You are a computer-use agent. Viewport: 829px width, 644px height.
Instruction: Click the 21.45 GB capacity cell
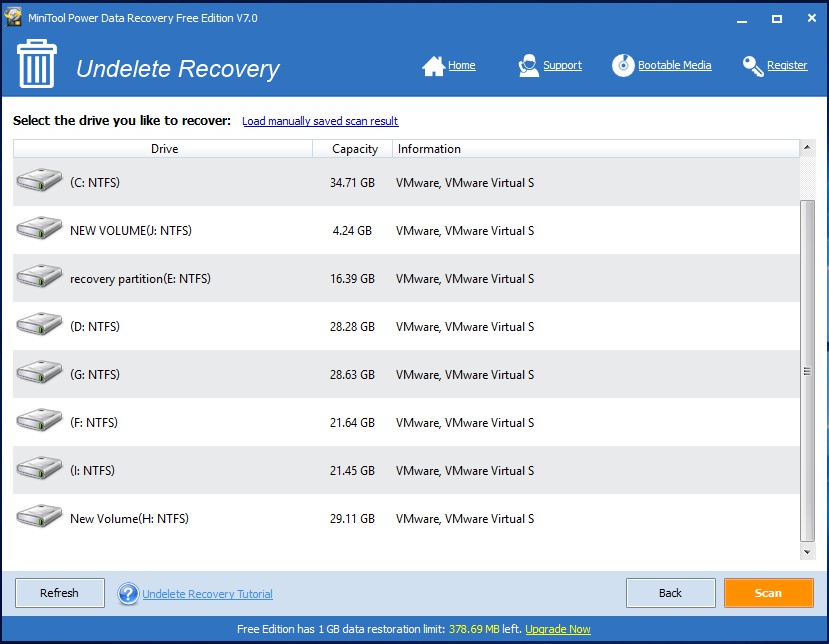click(352, 472)
